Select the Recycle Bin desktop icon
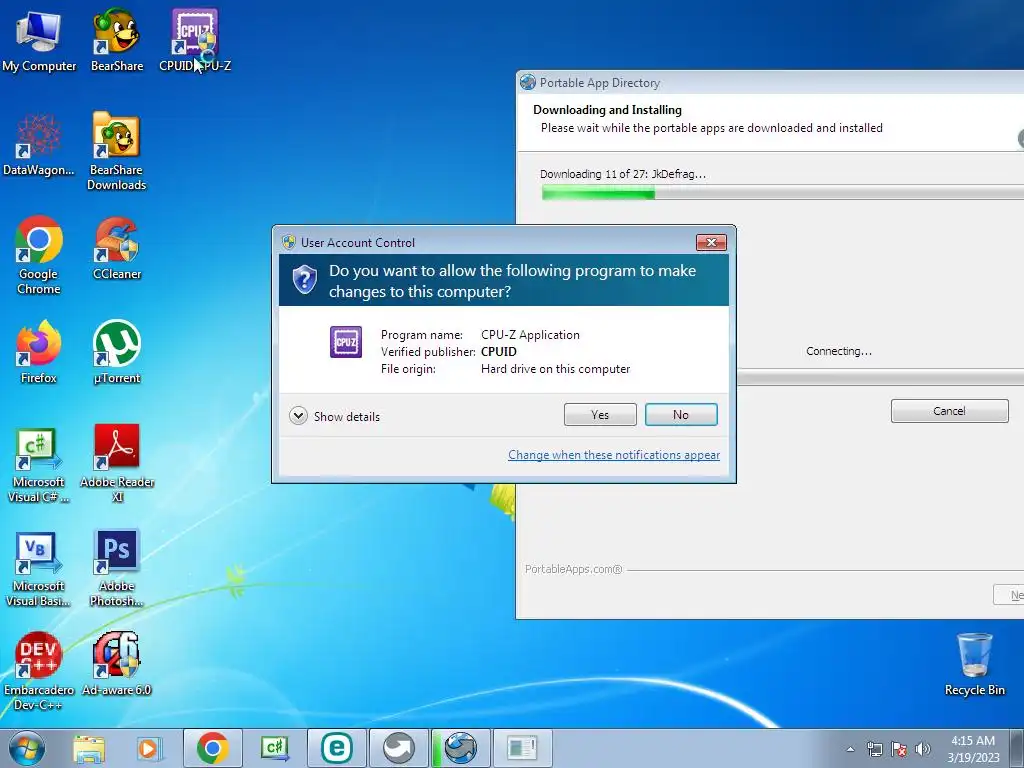The height and width of the screenshot is (768, 1024). (974, 665)
